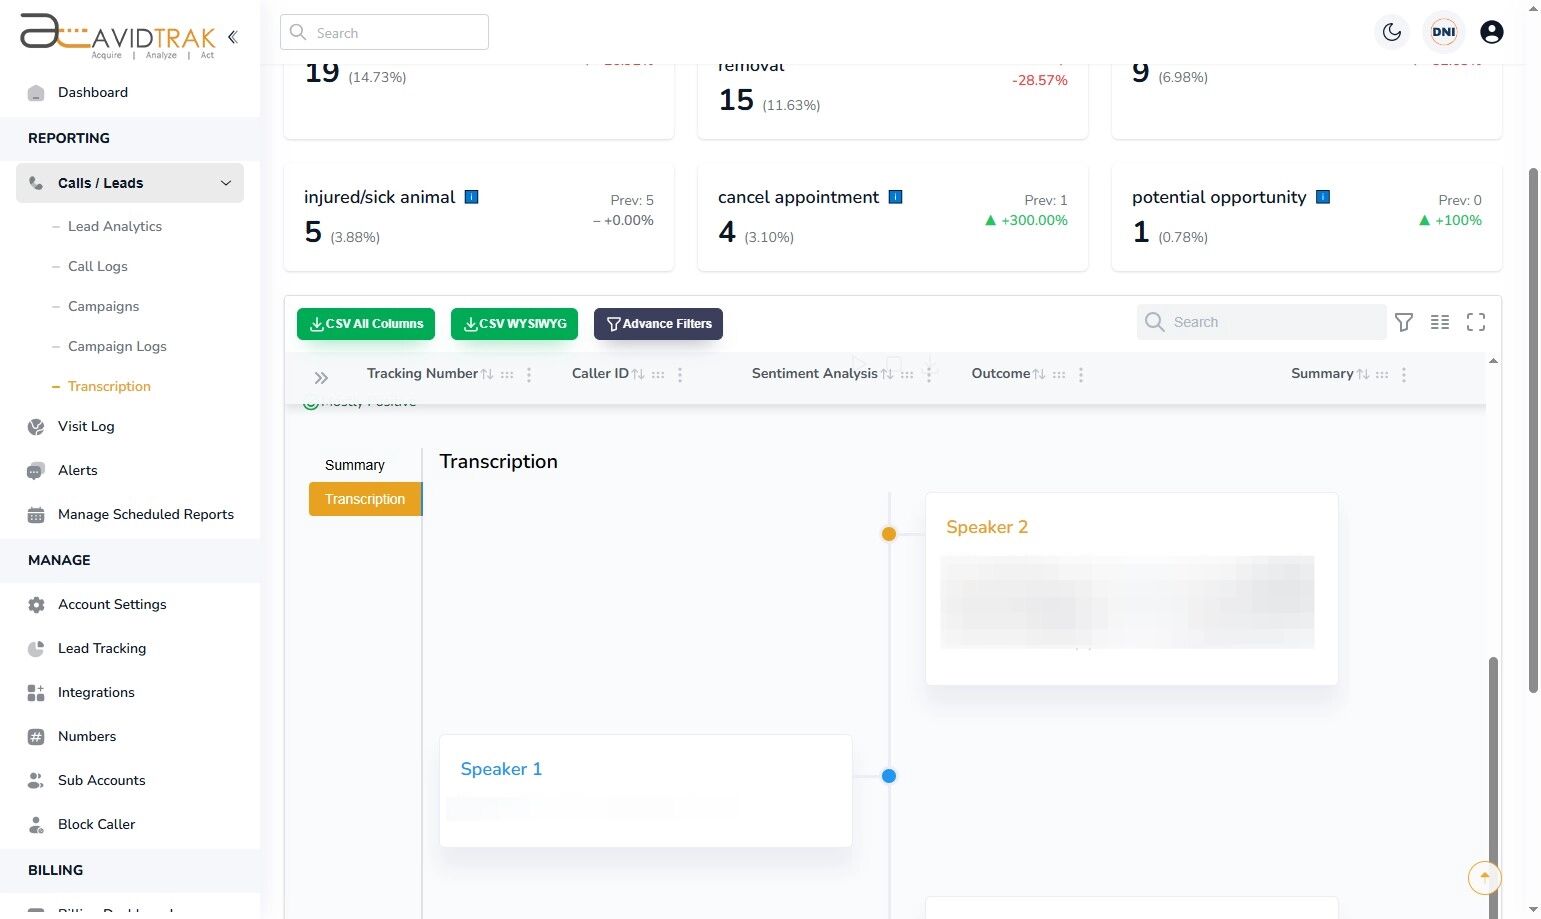Sort table by Outcome column
This screenshot has width=1541, height=919.
pyautogui.click(x=1039, y=374)
